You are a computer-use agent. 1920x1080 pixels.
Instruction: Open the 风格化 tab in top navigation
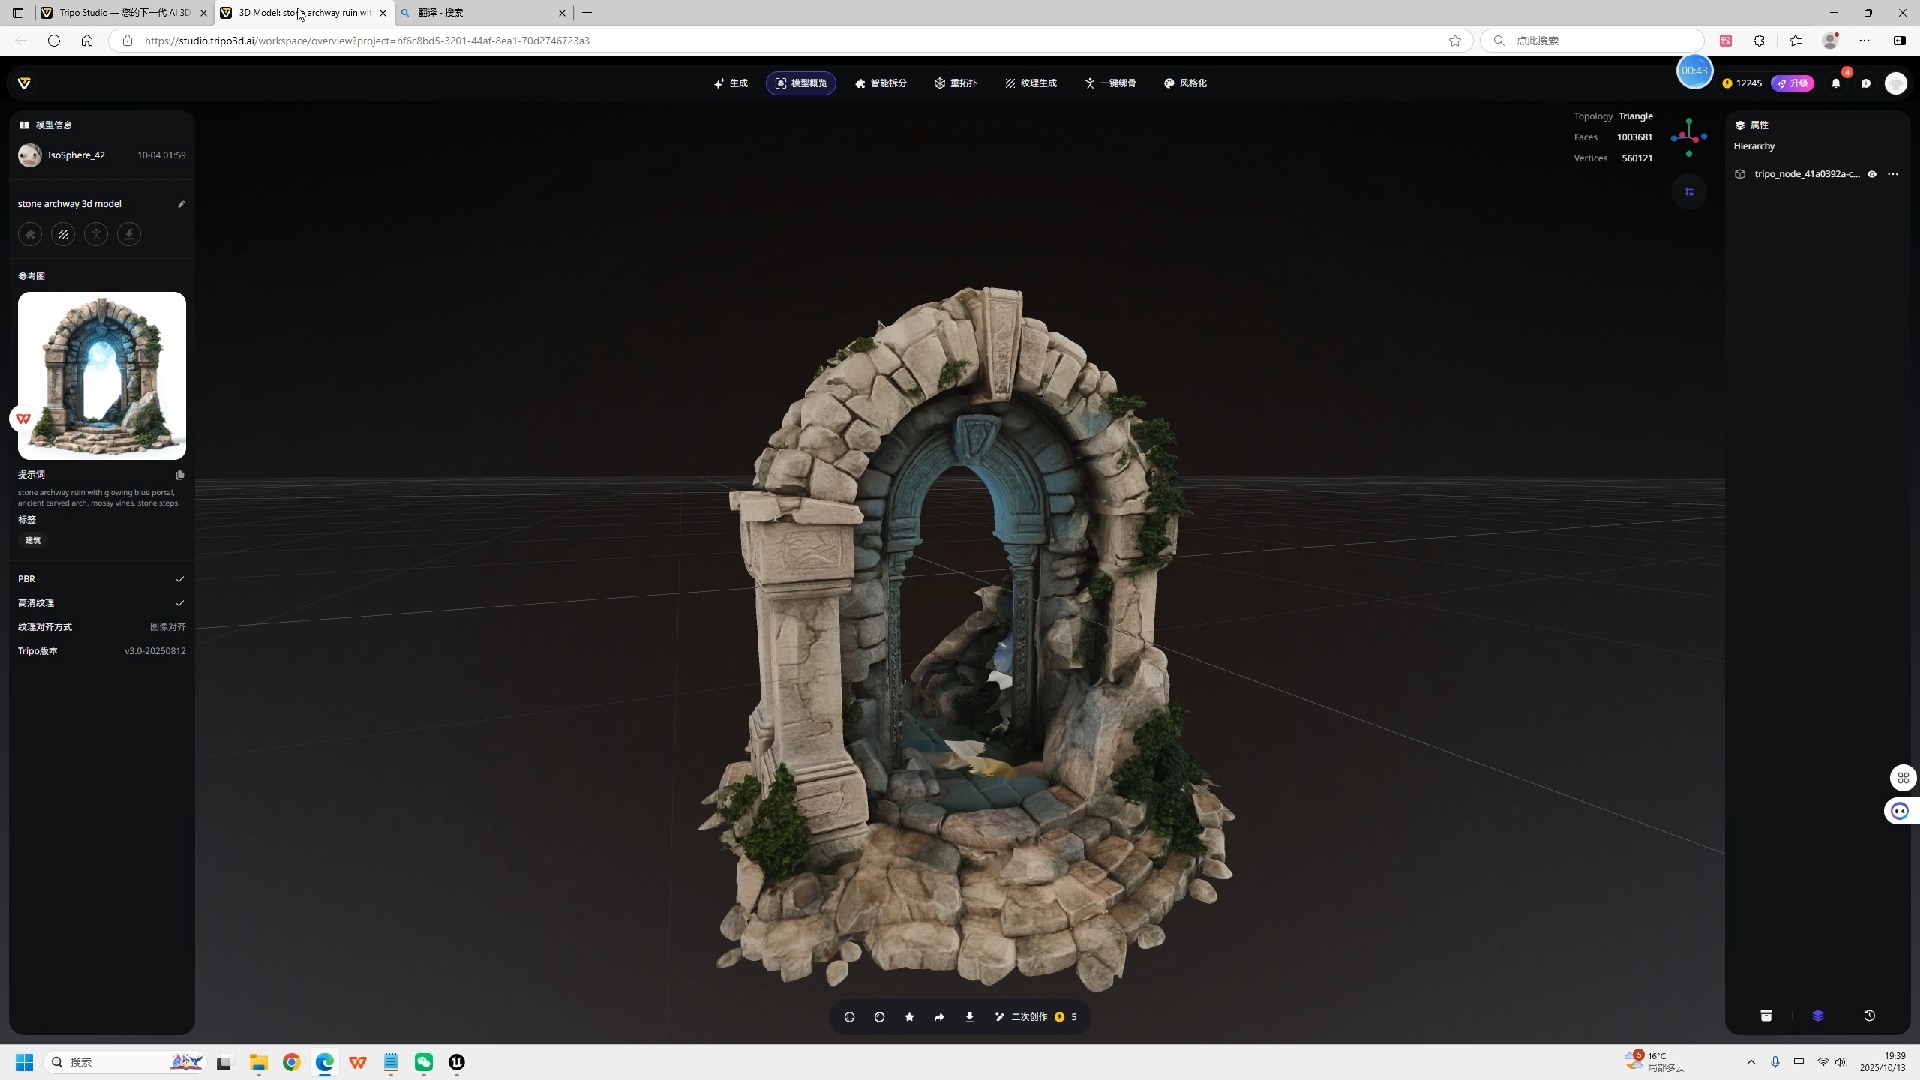click(1185, 83)
